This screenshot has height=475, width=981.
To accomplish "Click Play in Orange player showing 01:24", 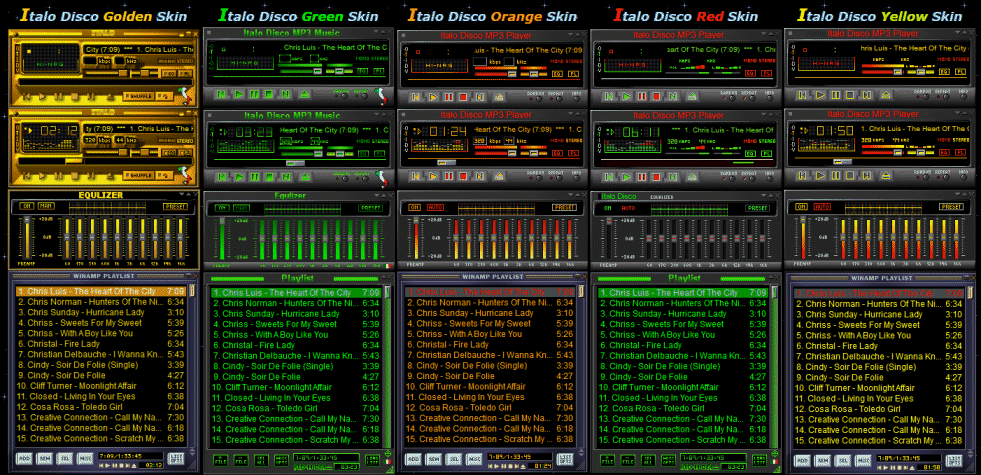I will [433, 176].
